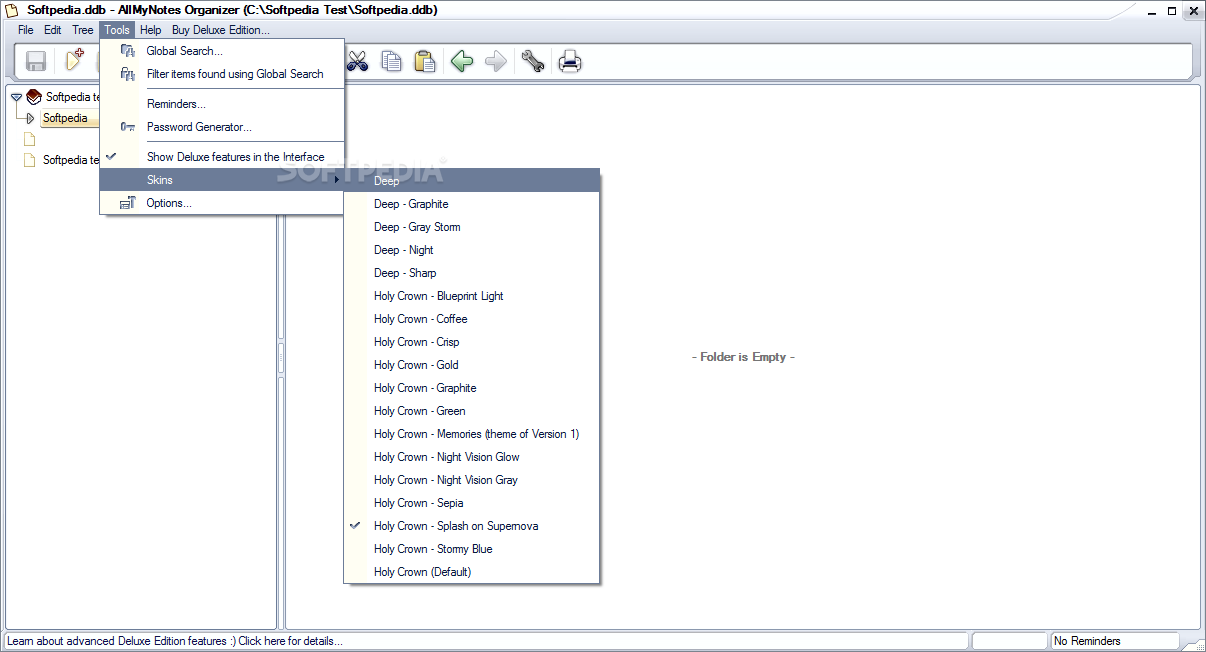Screen dimensions: 1206x652
Task: Open Reminders from the Tools menu
Action: coord(222,104)
